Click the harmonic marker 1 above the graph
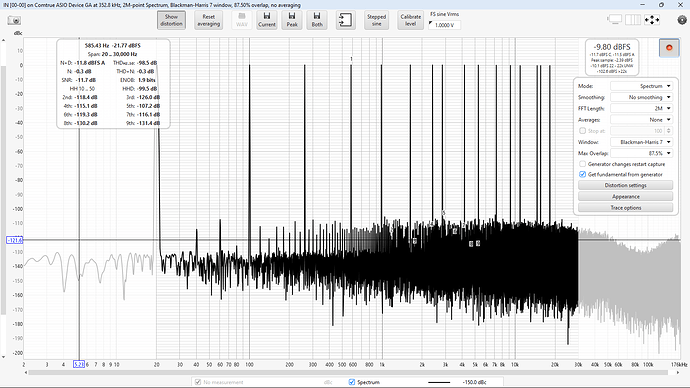Screen dimensions: 690x388 coord(351,59)
